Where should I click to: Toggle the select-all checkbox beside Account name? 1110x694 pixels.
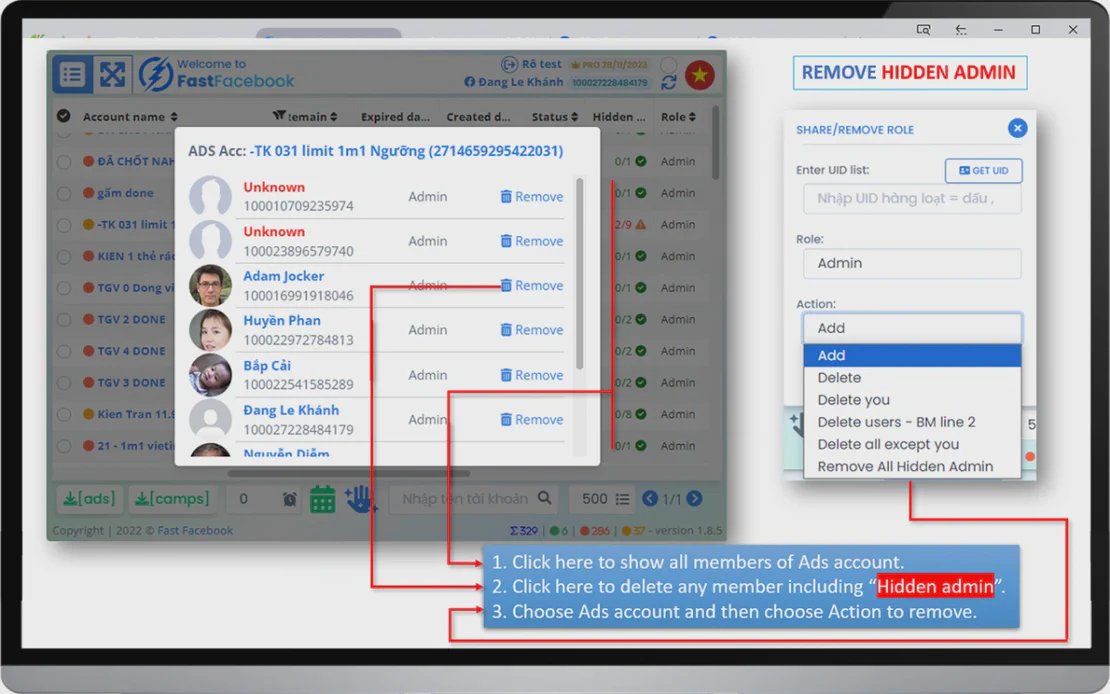(64, 116)
